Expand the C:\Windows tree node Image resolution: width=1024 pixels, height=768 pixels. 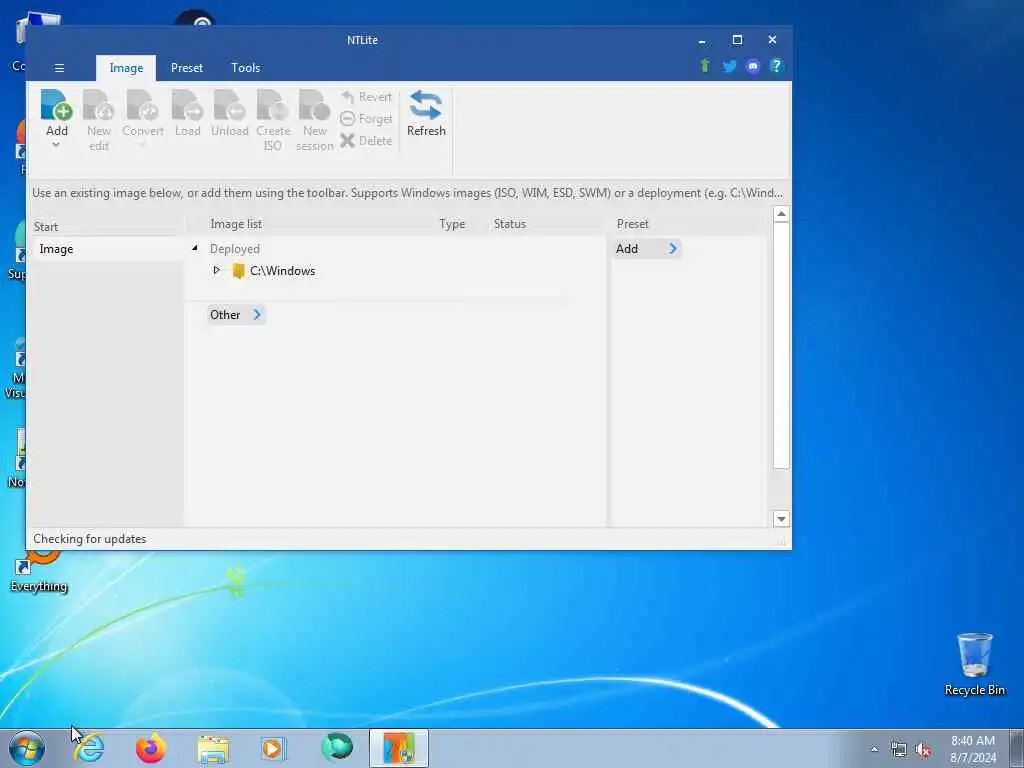coord(217,270)
